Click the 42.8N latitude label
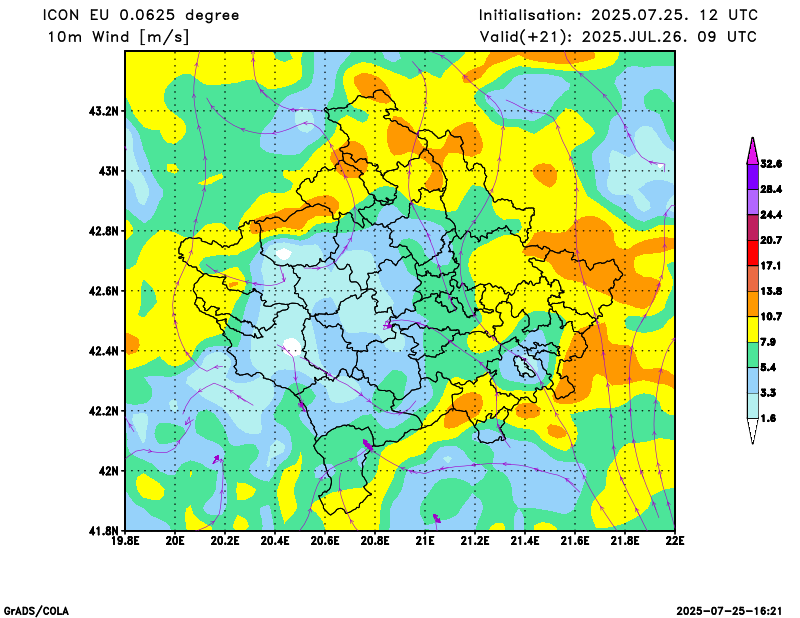This screenshot has height=618, width=800. (104, 231)
